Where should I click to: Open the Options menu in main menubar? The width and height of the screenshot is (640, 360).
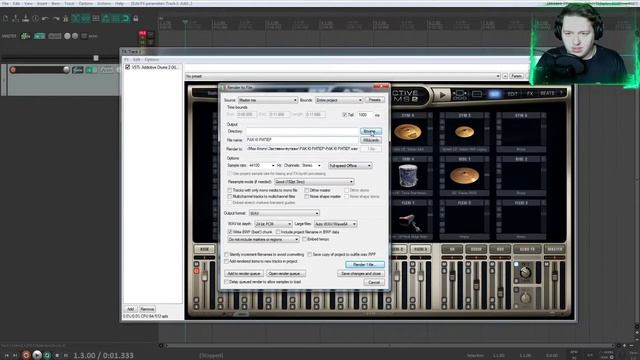tap(86, 3)
